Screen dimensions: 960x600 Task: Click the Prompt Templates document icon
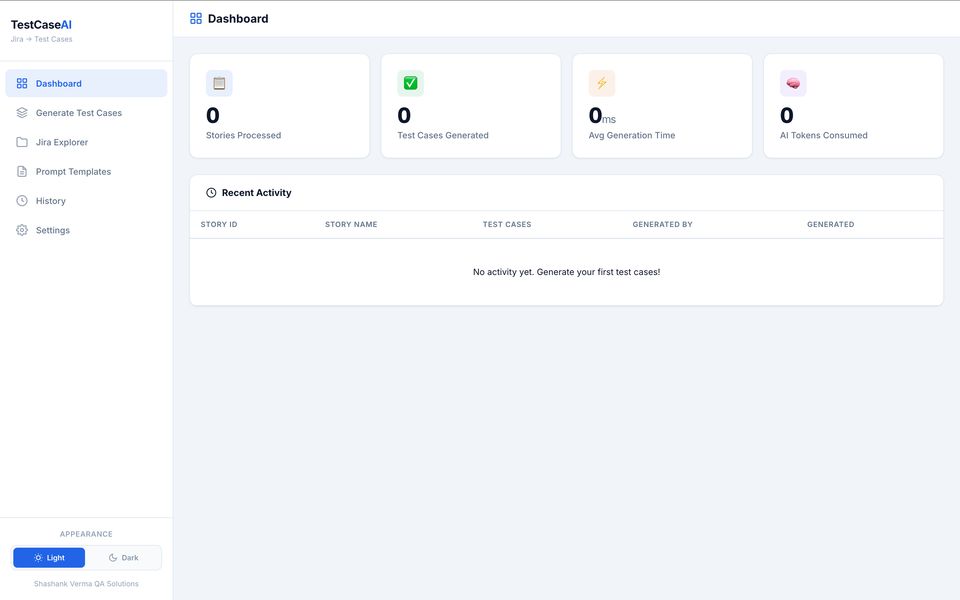point(22,171)
